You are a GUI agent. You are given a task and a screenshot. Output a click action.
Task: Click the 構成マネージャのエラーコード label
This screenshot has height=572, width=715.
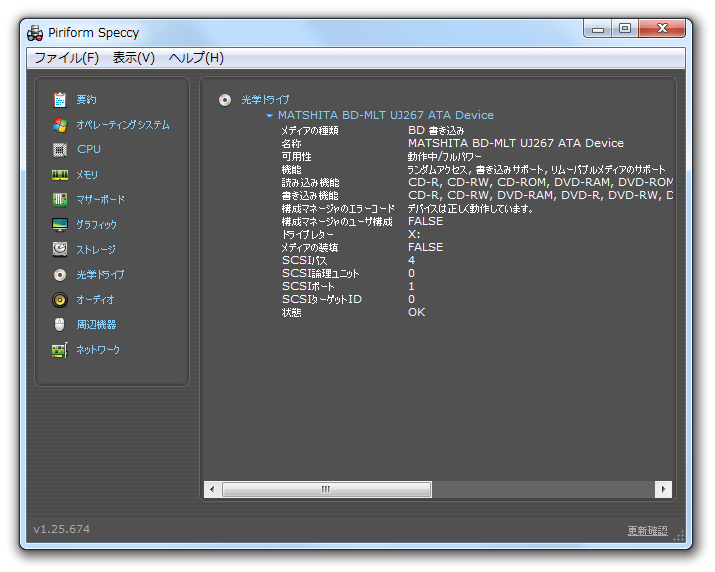[338, 209]
